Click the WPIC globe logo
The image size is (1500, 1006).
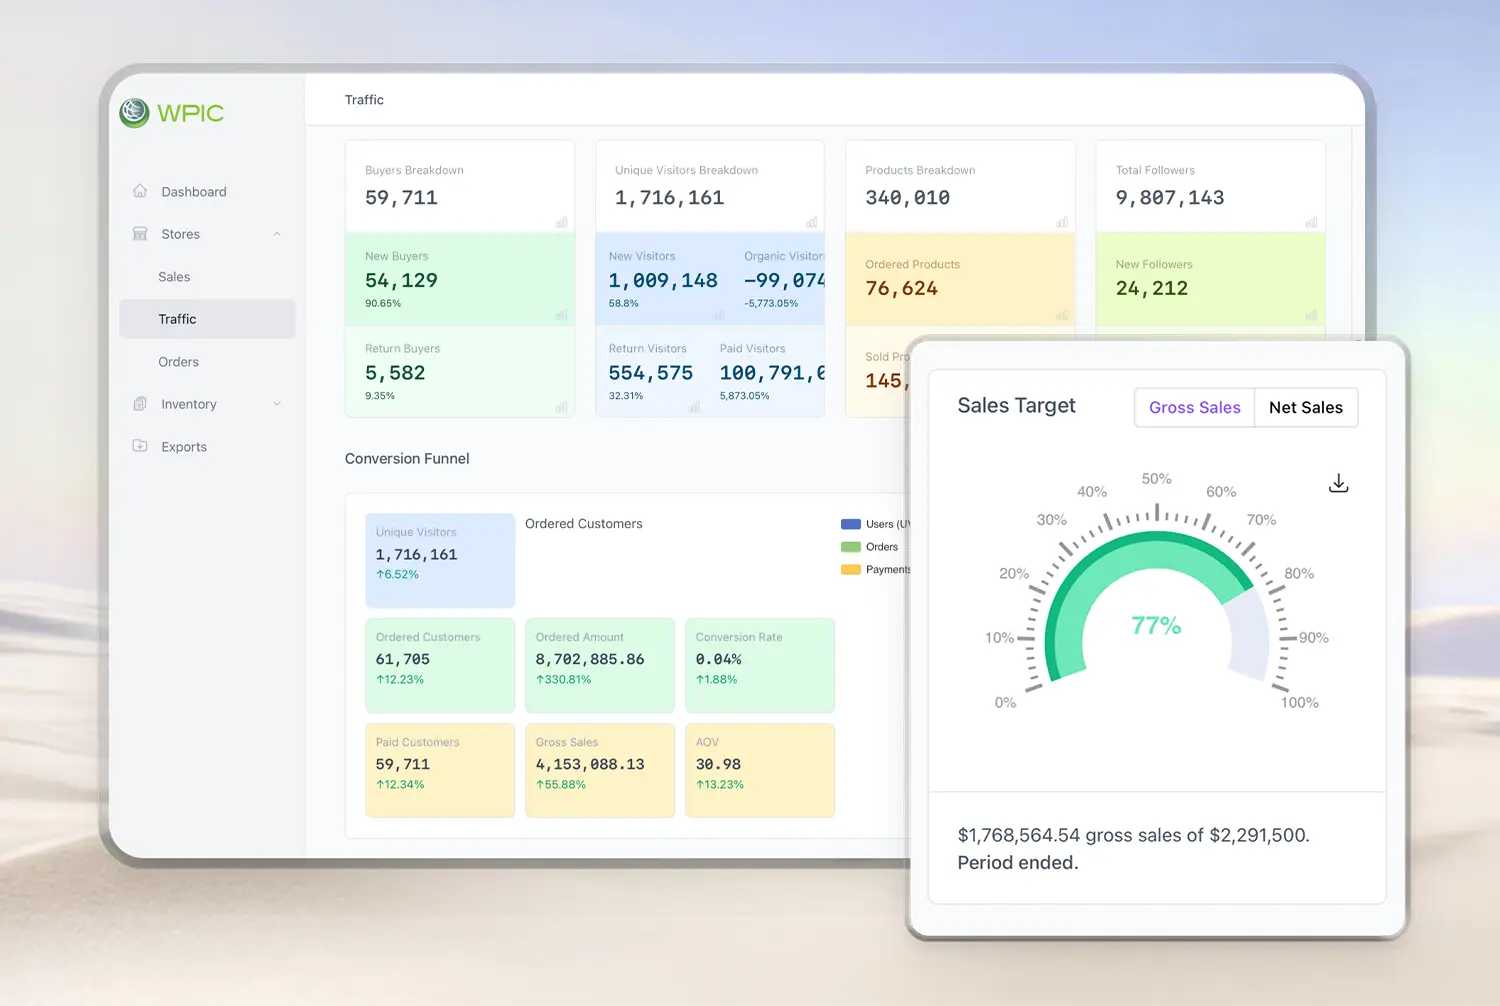(134, 113)
